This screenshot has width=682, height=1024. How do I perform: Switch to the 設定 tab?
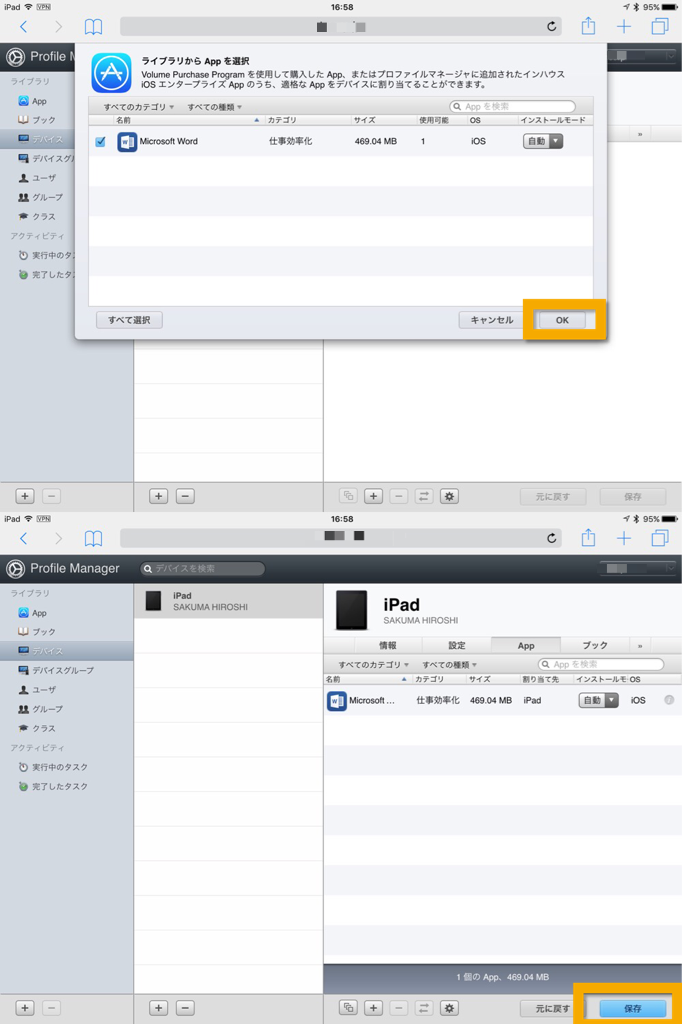click(457, 645)
